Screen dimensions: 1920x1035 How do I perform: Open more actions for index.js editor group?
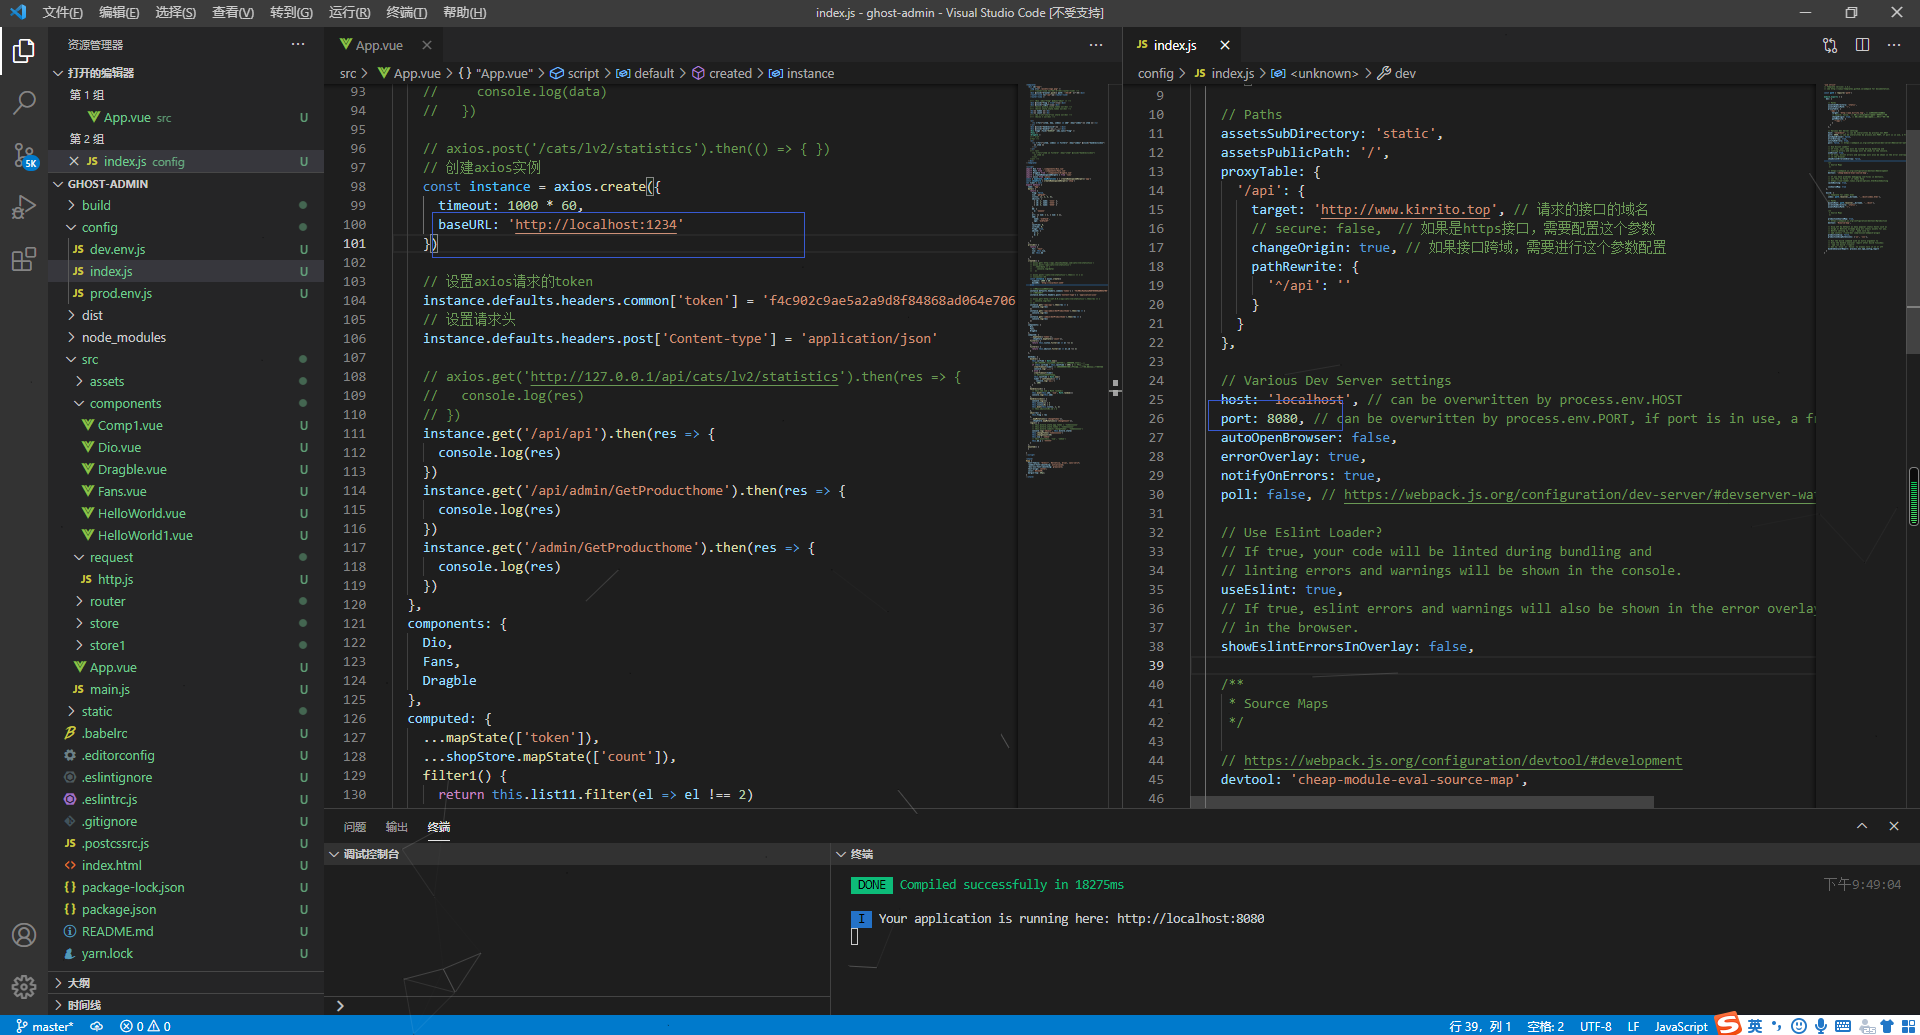1894,45
